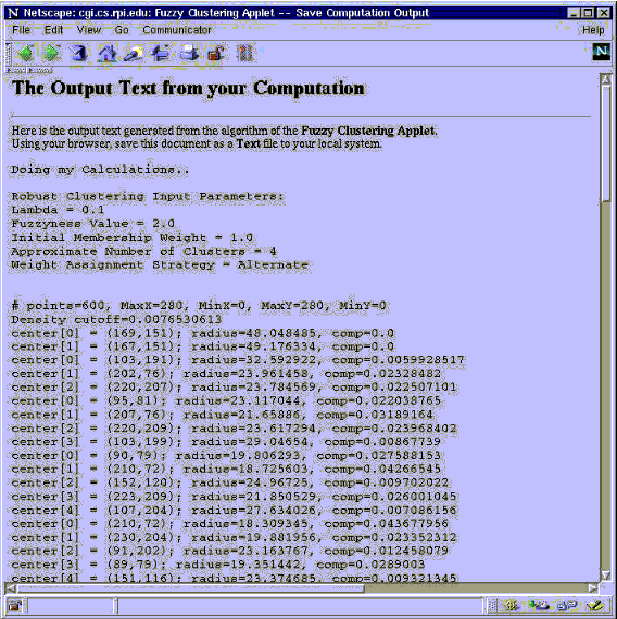
Task: Open the File menu
Action: click(21, 30)
